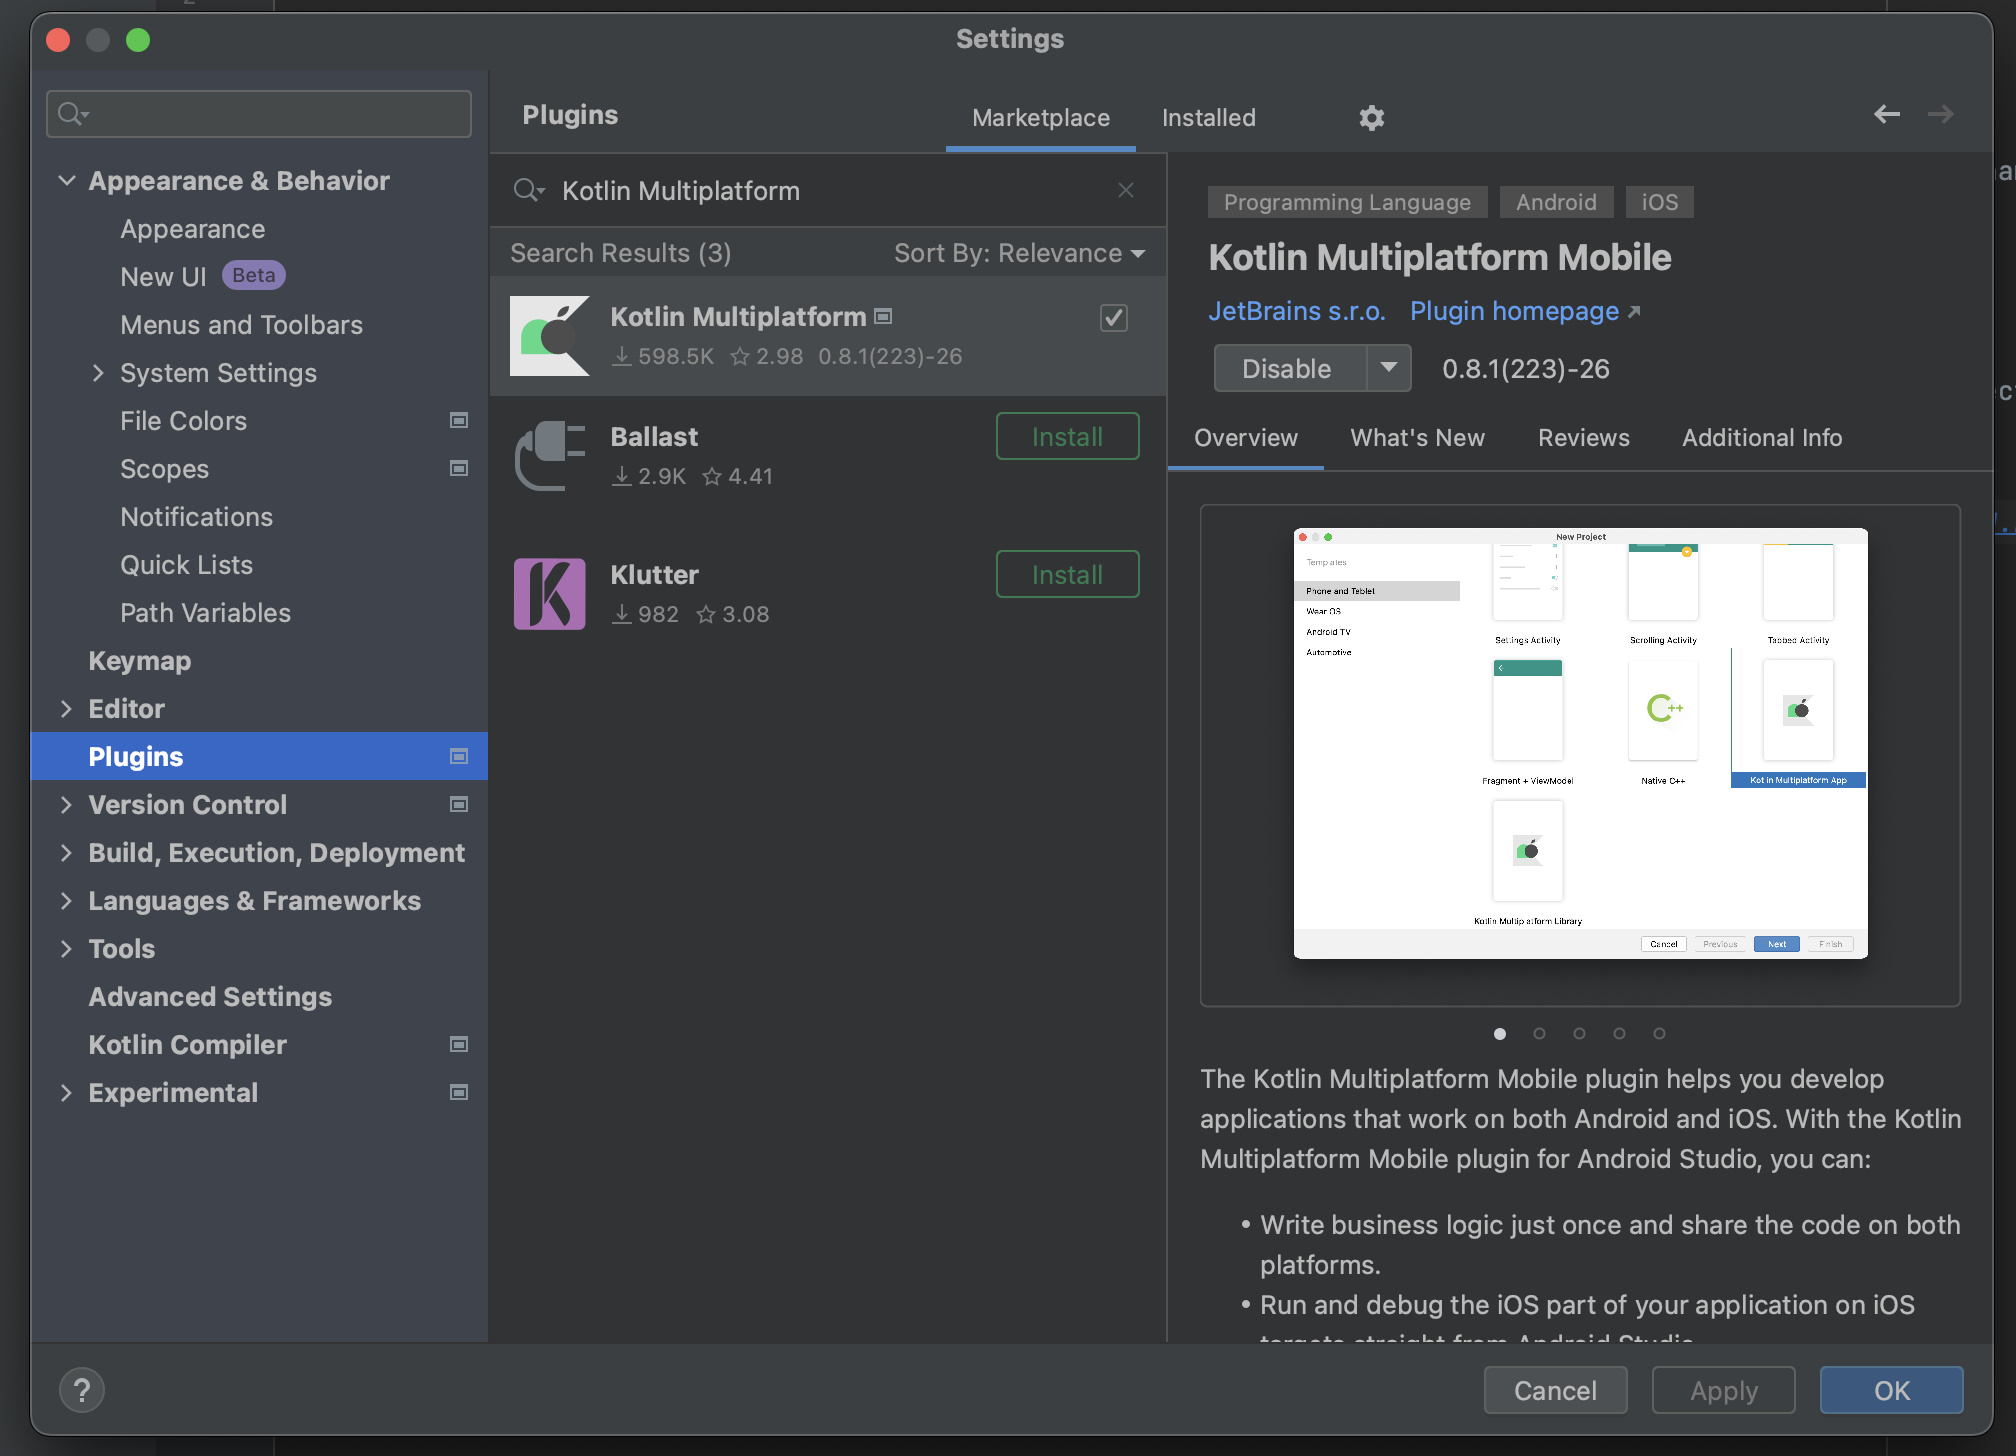This screenshot has width=2016, height=1456.
Task: Open the Plugin homepage link
Action: pyautogui.click(x=1513, y=311)
